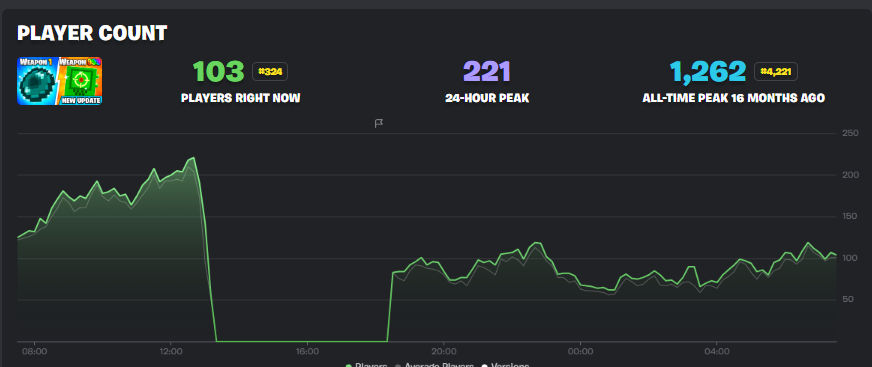Click the 50 y-axis label
Viewport: 872px width, 367px height.
pos(848,300)
